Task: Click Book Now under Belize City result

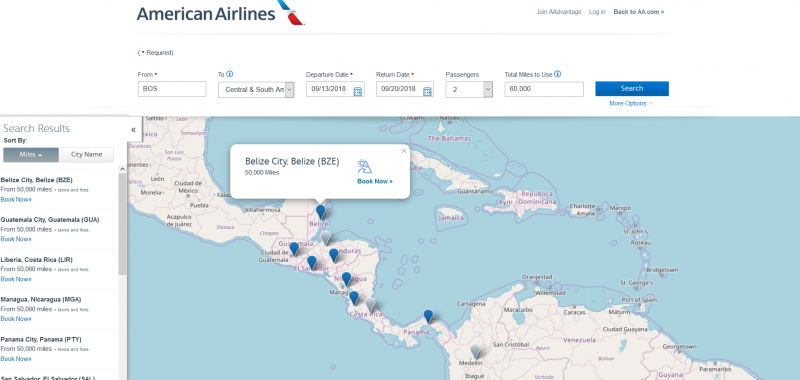Action: coord(16,199)
